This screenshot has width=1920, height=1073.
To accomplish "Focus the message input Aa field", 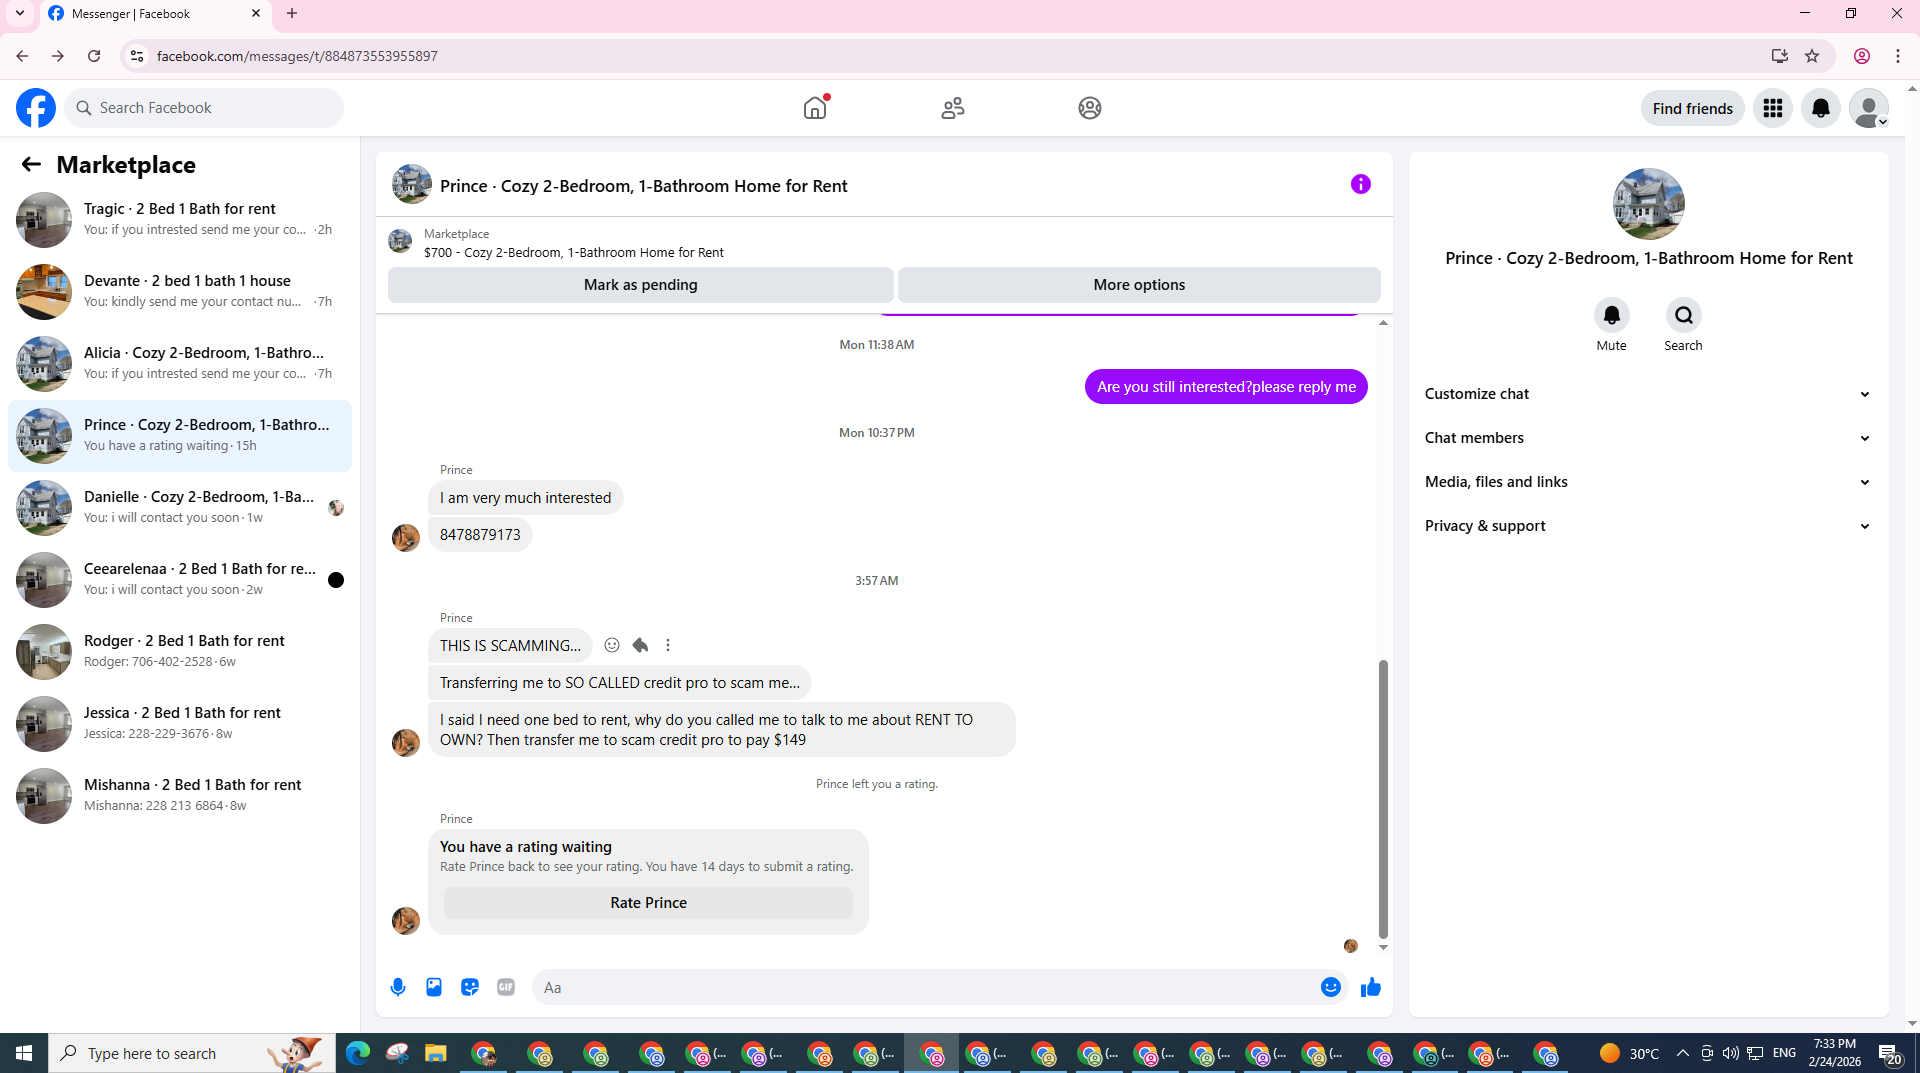I will click(x=925, y=987).
